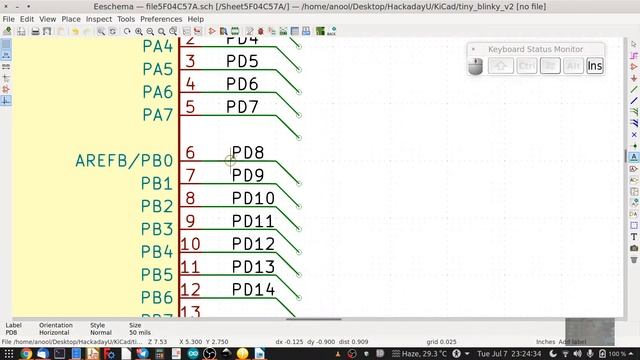Toggle Ins key in Keyboard Status Monitor

[x=595, y=66]
